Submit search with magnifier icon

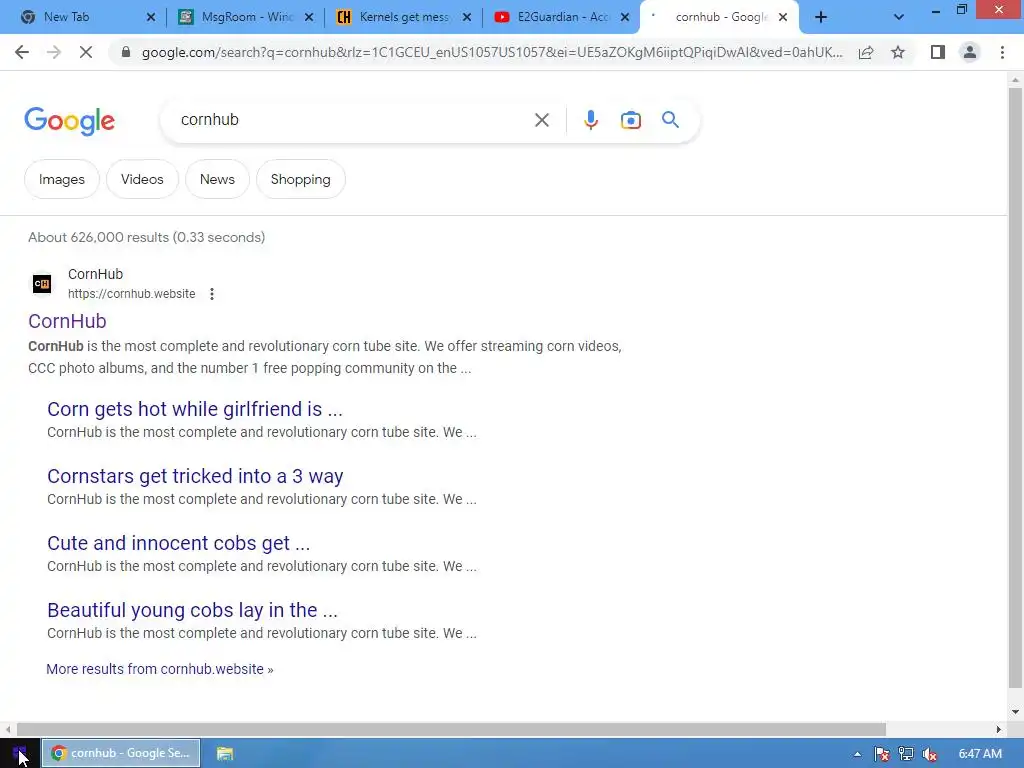[x=670, y=120]
